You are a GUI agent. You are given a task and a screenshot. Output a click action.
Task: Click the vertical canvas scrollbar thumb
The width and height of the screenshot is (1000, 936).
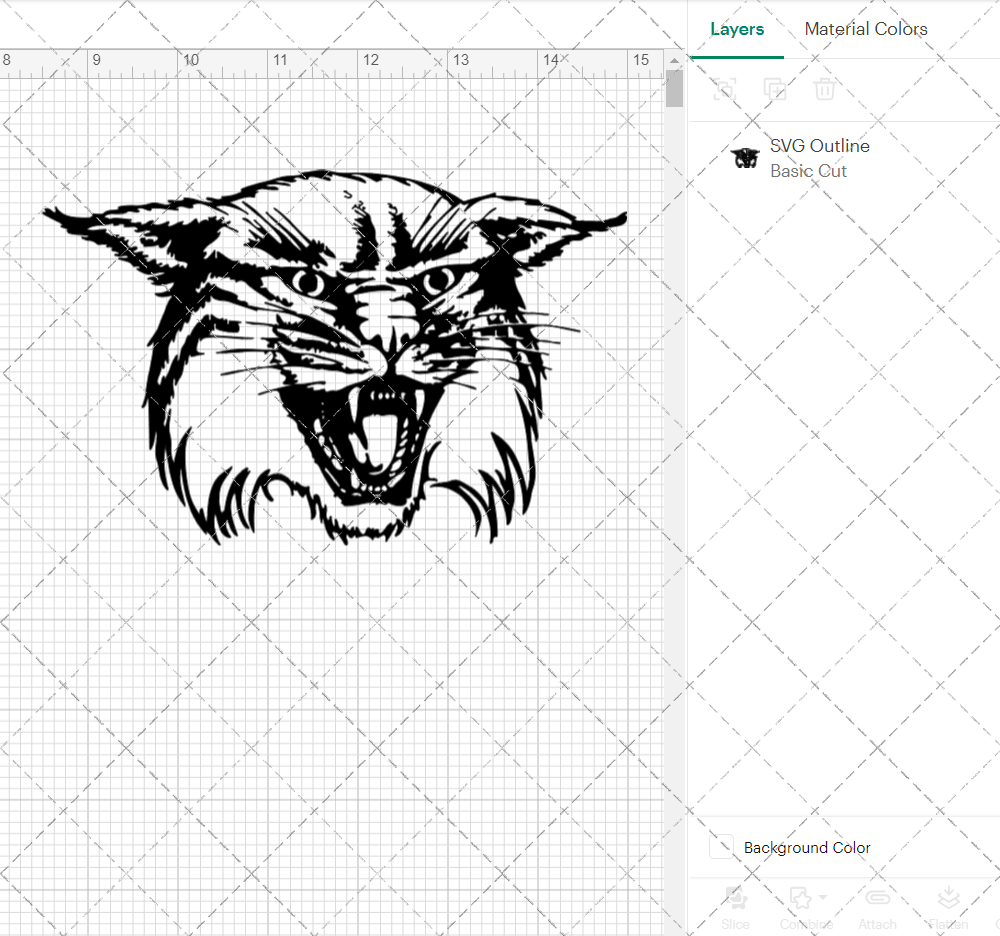[x=674, y=89]
